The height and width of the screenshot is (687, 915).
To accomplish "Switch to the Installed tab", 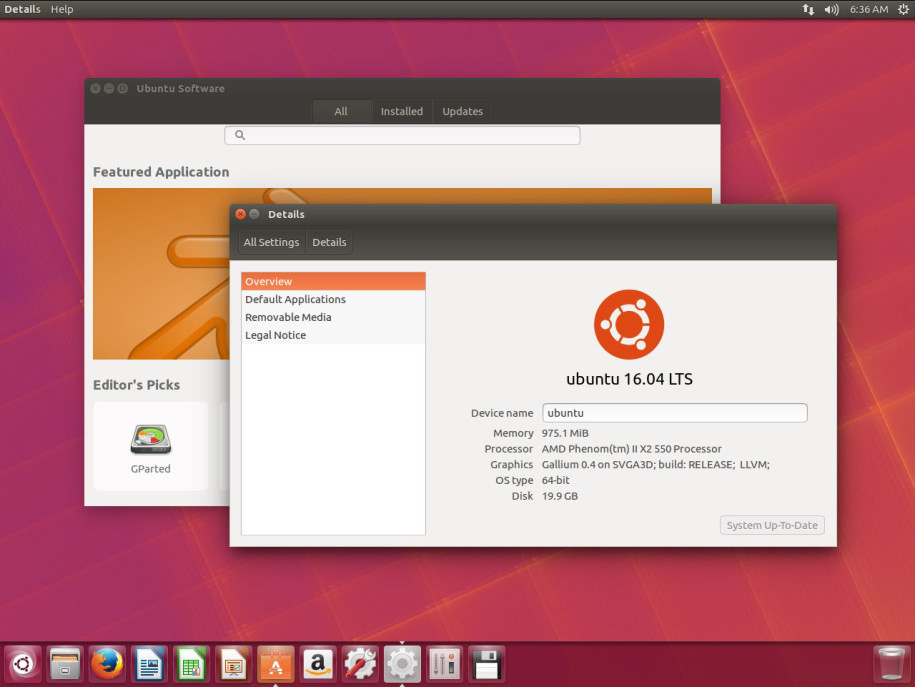I will pos(402,111).
